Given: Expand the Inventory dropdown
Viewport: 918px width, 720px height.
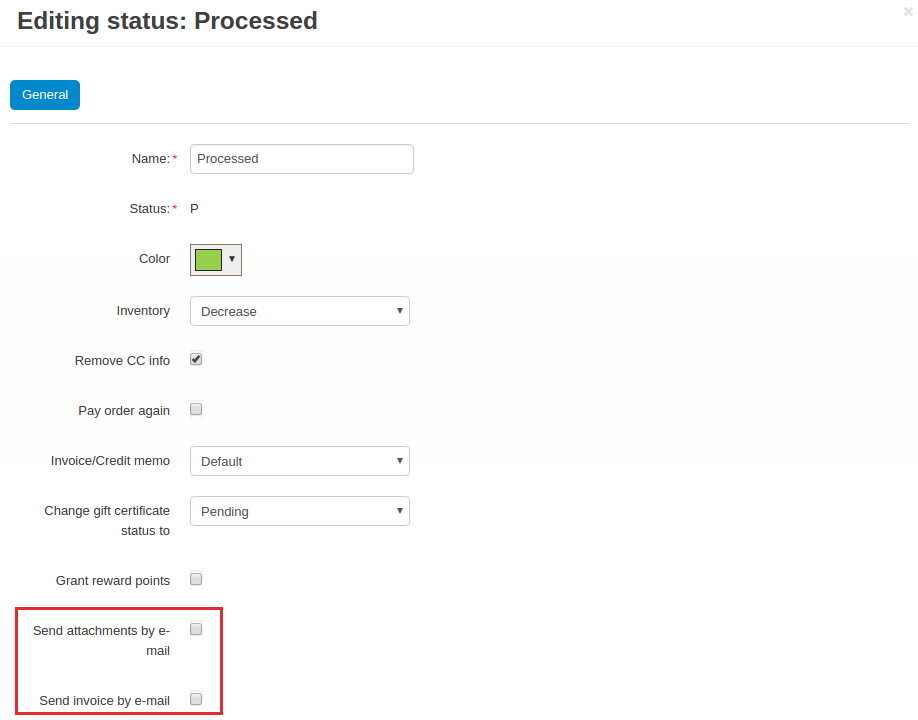Looking at the screenshot, I should click(x=300, y=311).
